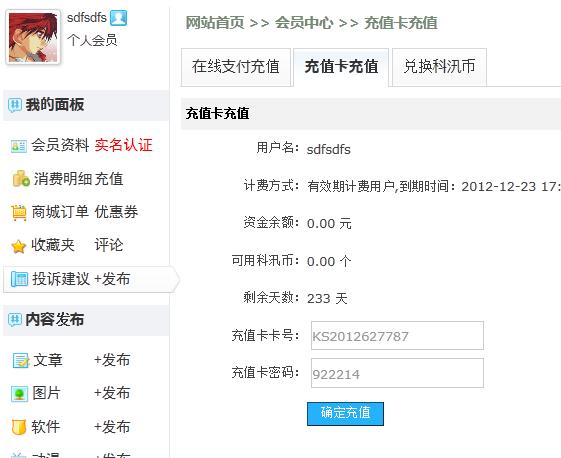
Task: Open 商城订单 link
Action: 60,212
